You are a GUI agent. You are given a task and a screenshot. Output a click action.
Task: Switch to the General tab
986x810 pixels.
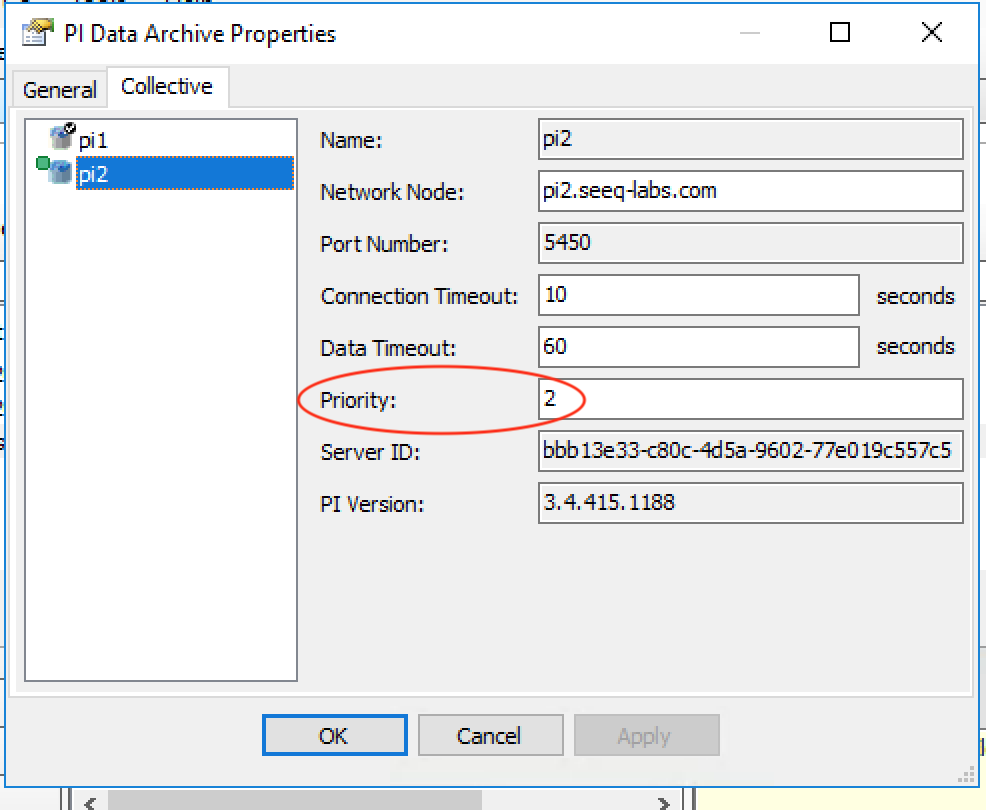point(59,89)
